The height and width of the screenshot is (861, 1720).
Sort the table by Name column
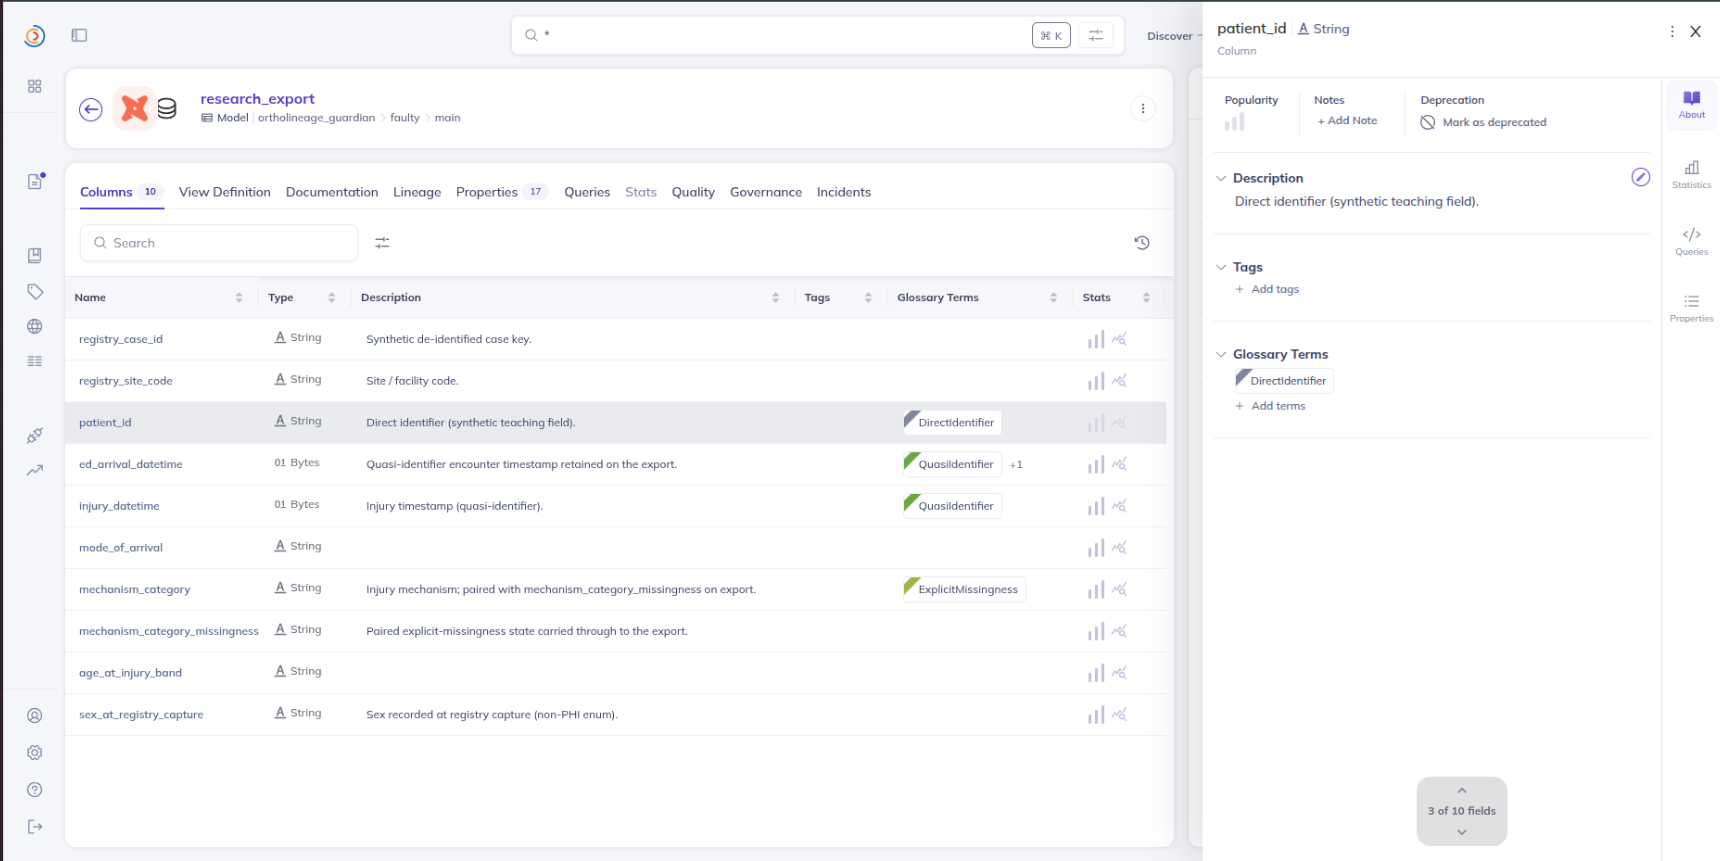pos(239,298)
